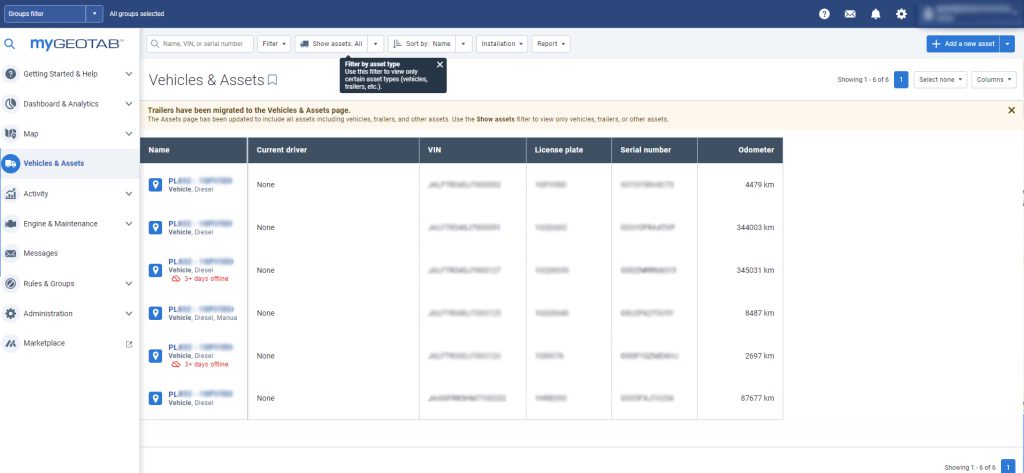Viewport: 1024px width, 473px height.
Task: Click the bookmark icon beside Vehicles & Assets
Action: pos(272,79)
